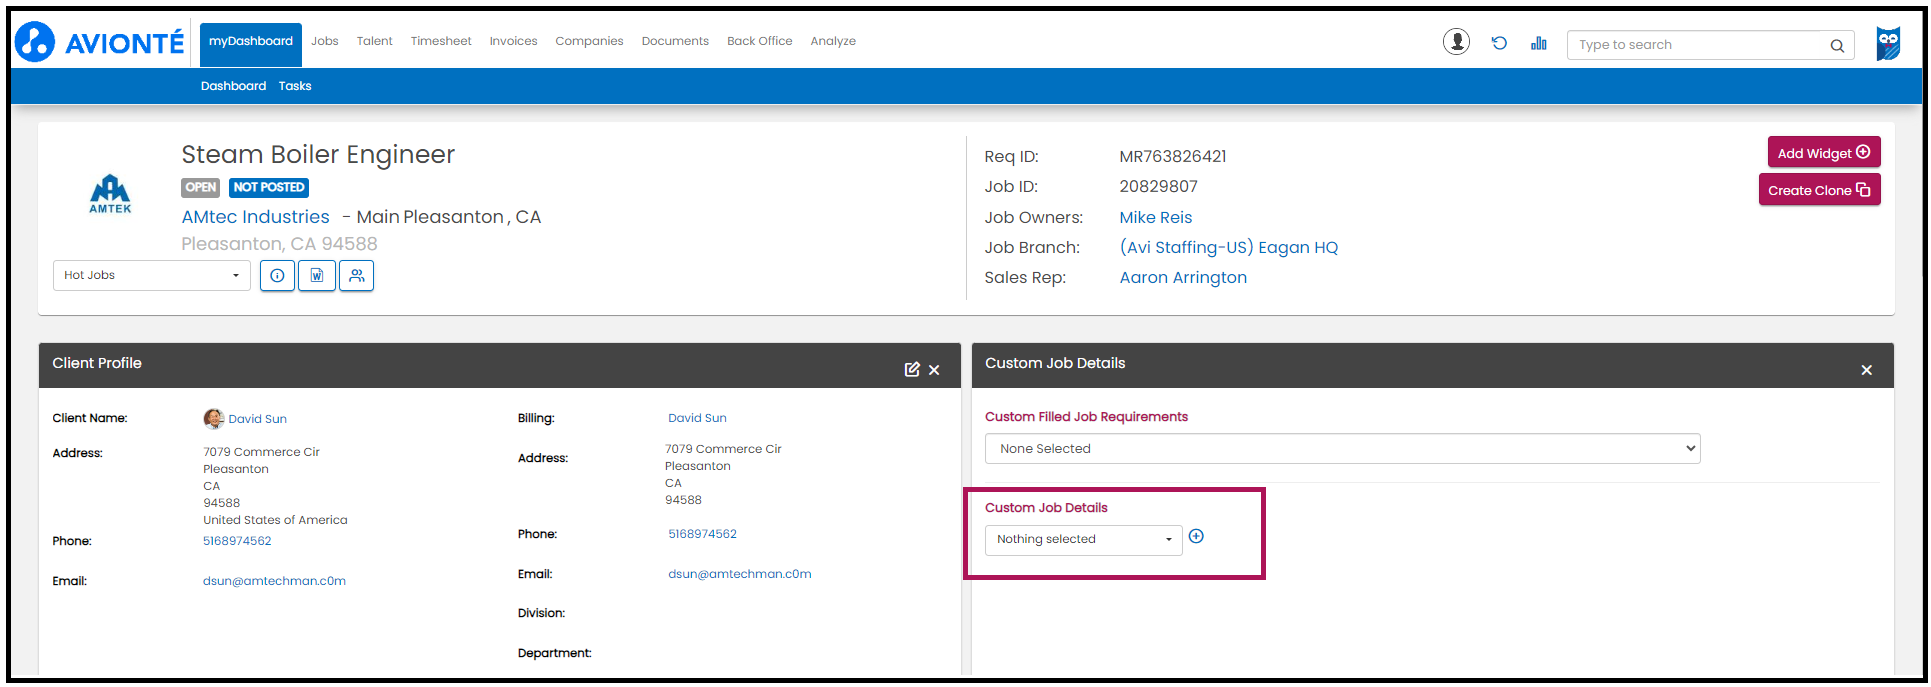Click the Job ID value 20829807
1931x687 pixels.
coord(1158,187)
